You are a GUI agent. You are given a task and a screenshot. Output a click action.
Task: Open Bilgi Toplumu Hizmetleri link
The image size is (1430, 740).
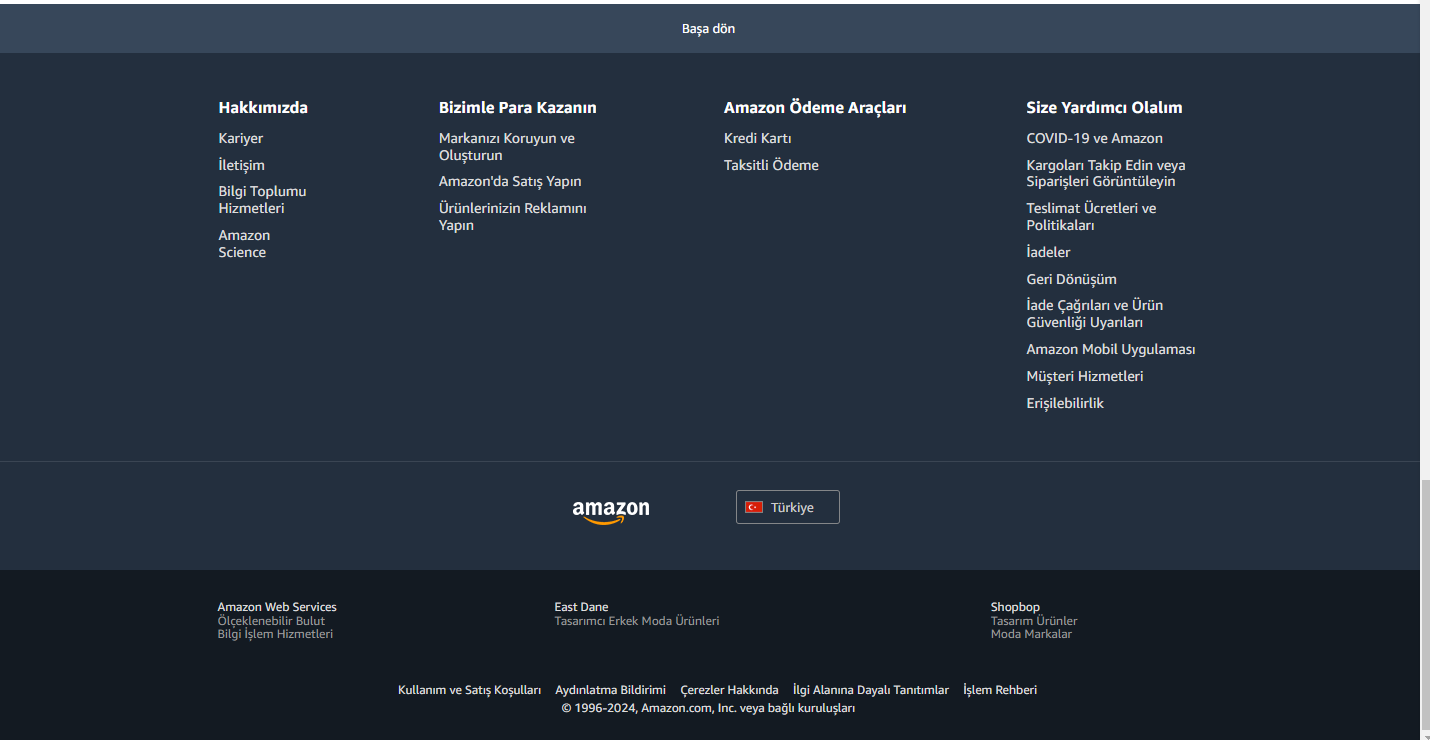(x=263, y=200)
